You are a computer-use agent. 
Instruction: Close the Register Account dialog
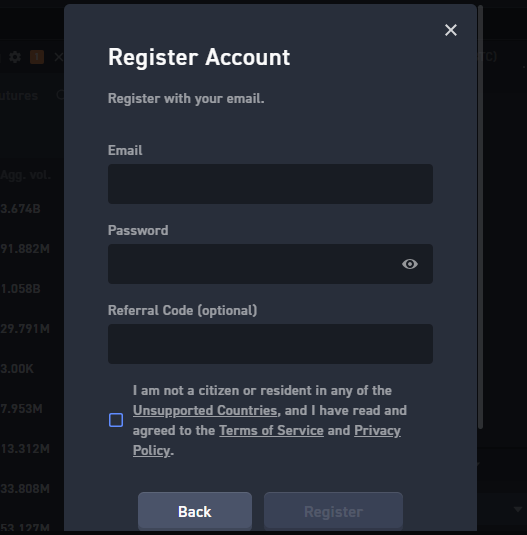click(x=451, y=30)
